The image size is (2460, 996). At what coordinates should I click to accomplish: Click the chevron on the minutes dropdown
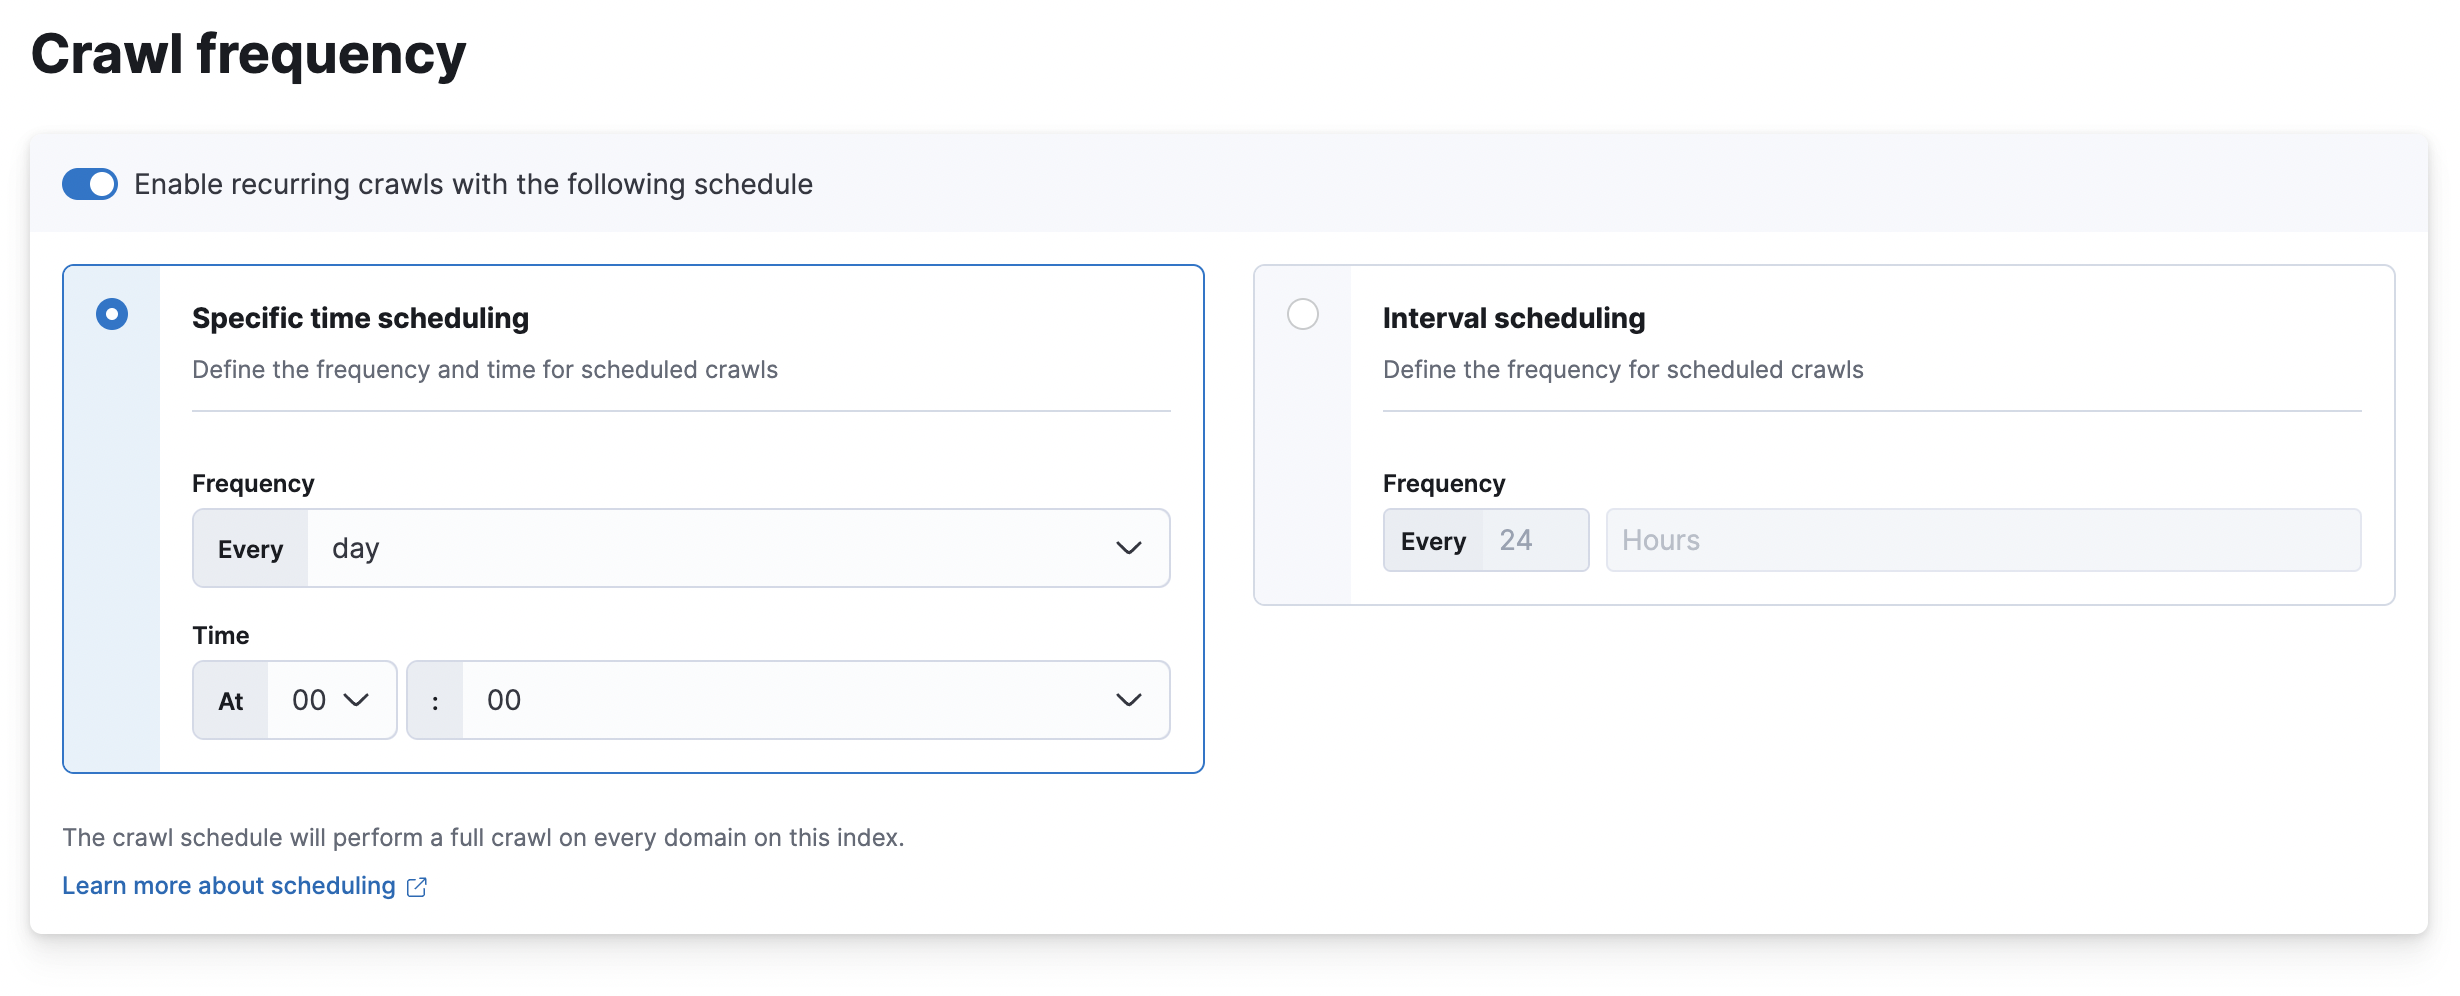coord(1128,700)
